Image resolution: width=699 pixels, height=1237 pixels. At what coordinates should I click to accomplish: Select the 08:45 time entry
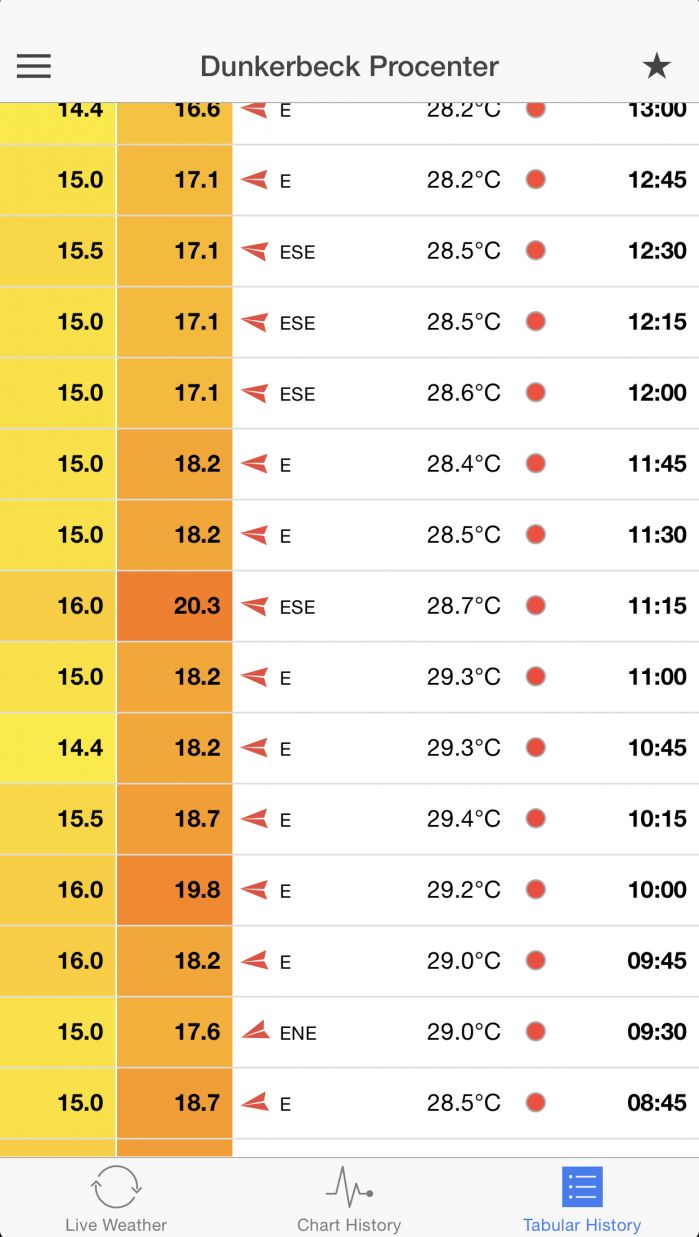pos(657,1103)
